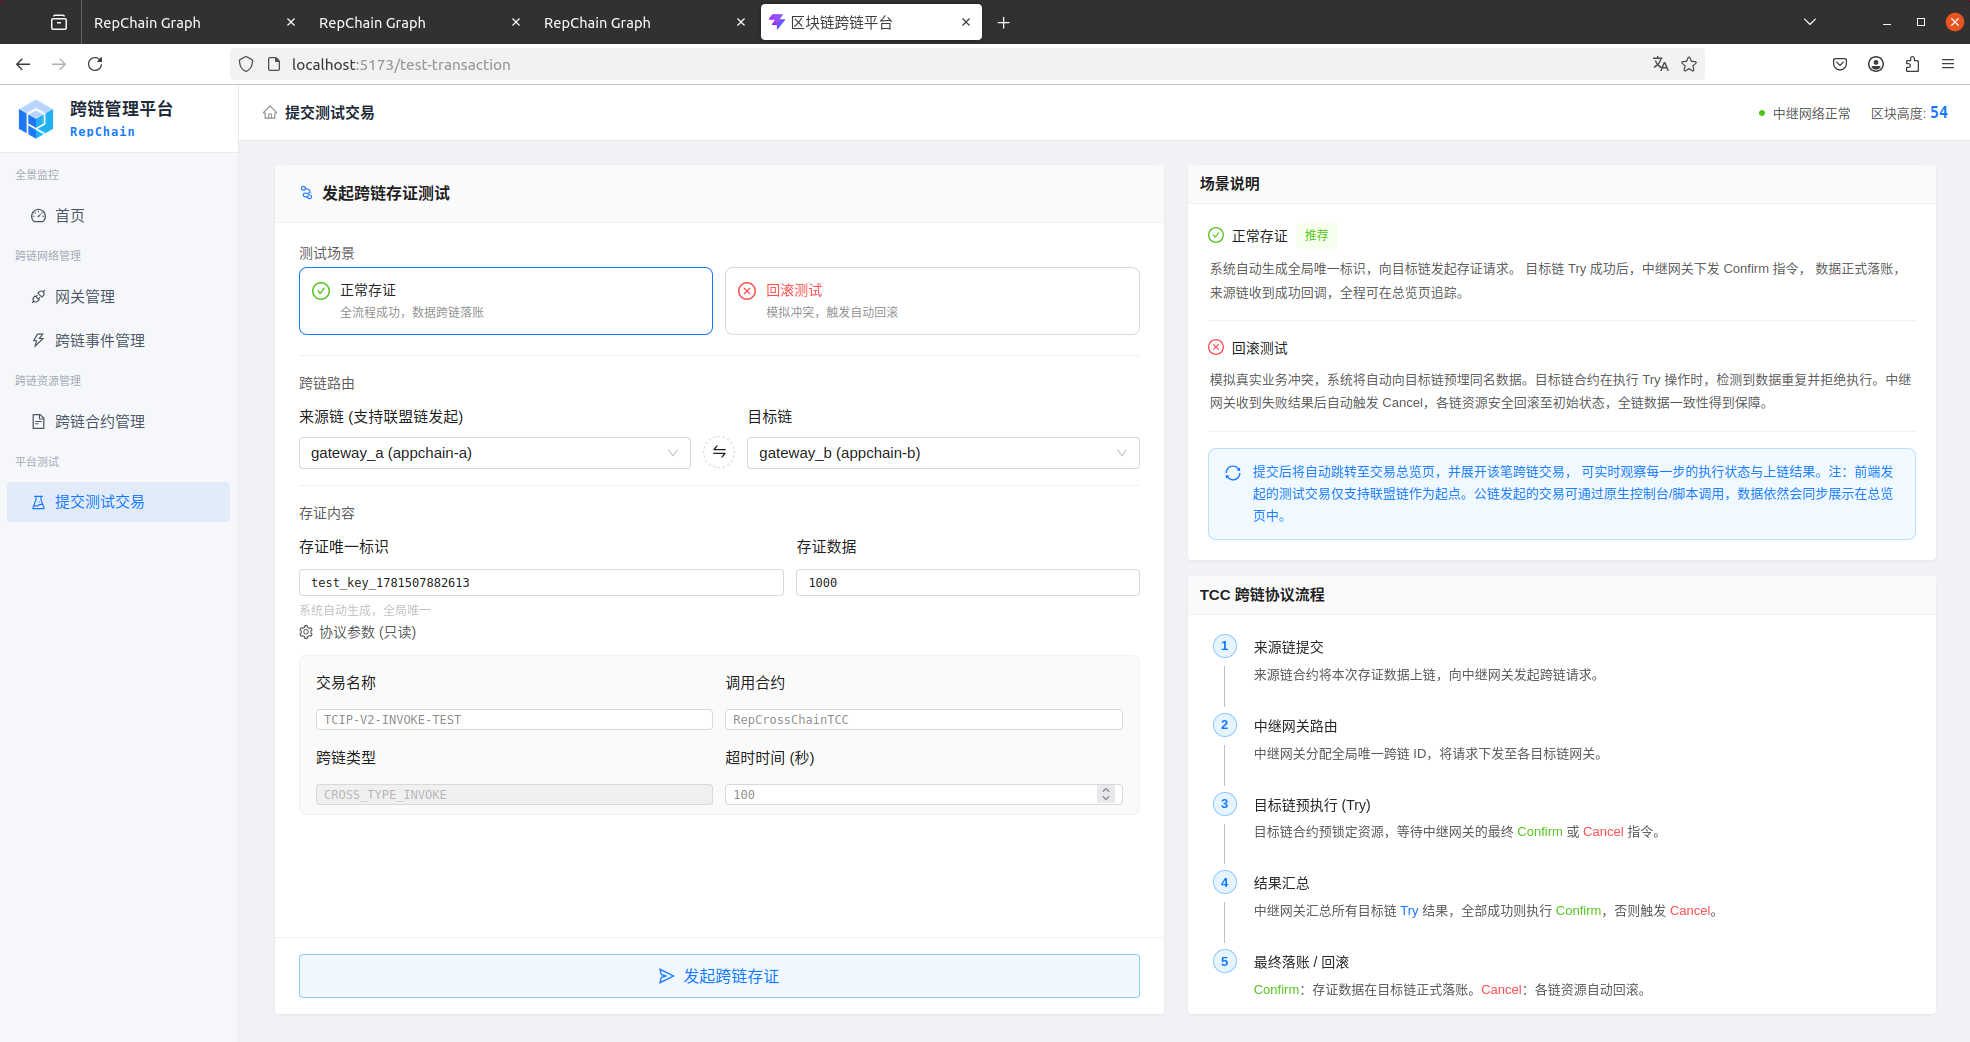Click the RepChain logo icon
This screenshot has width=1970, height=1042.
click(36, 119)
